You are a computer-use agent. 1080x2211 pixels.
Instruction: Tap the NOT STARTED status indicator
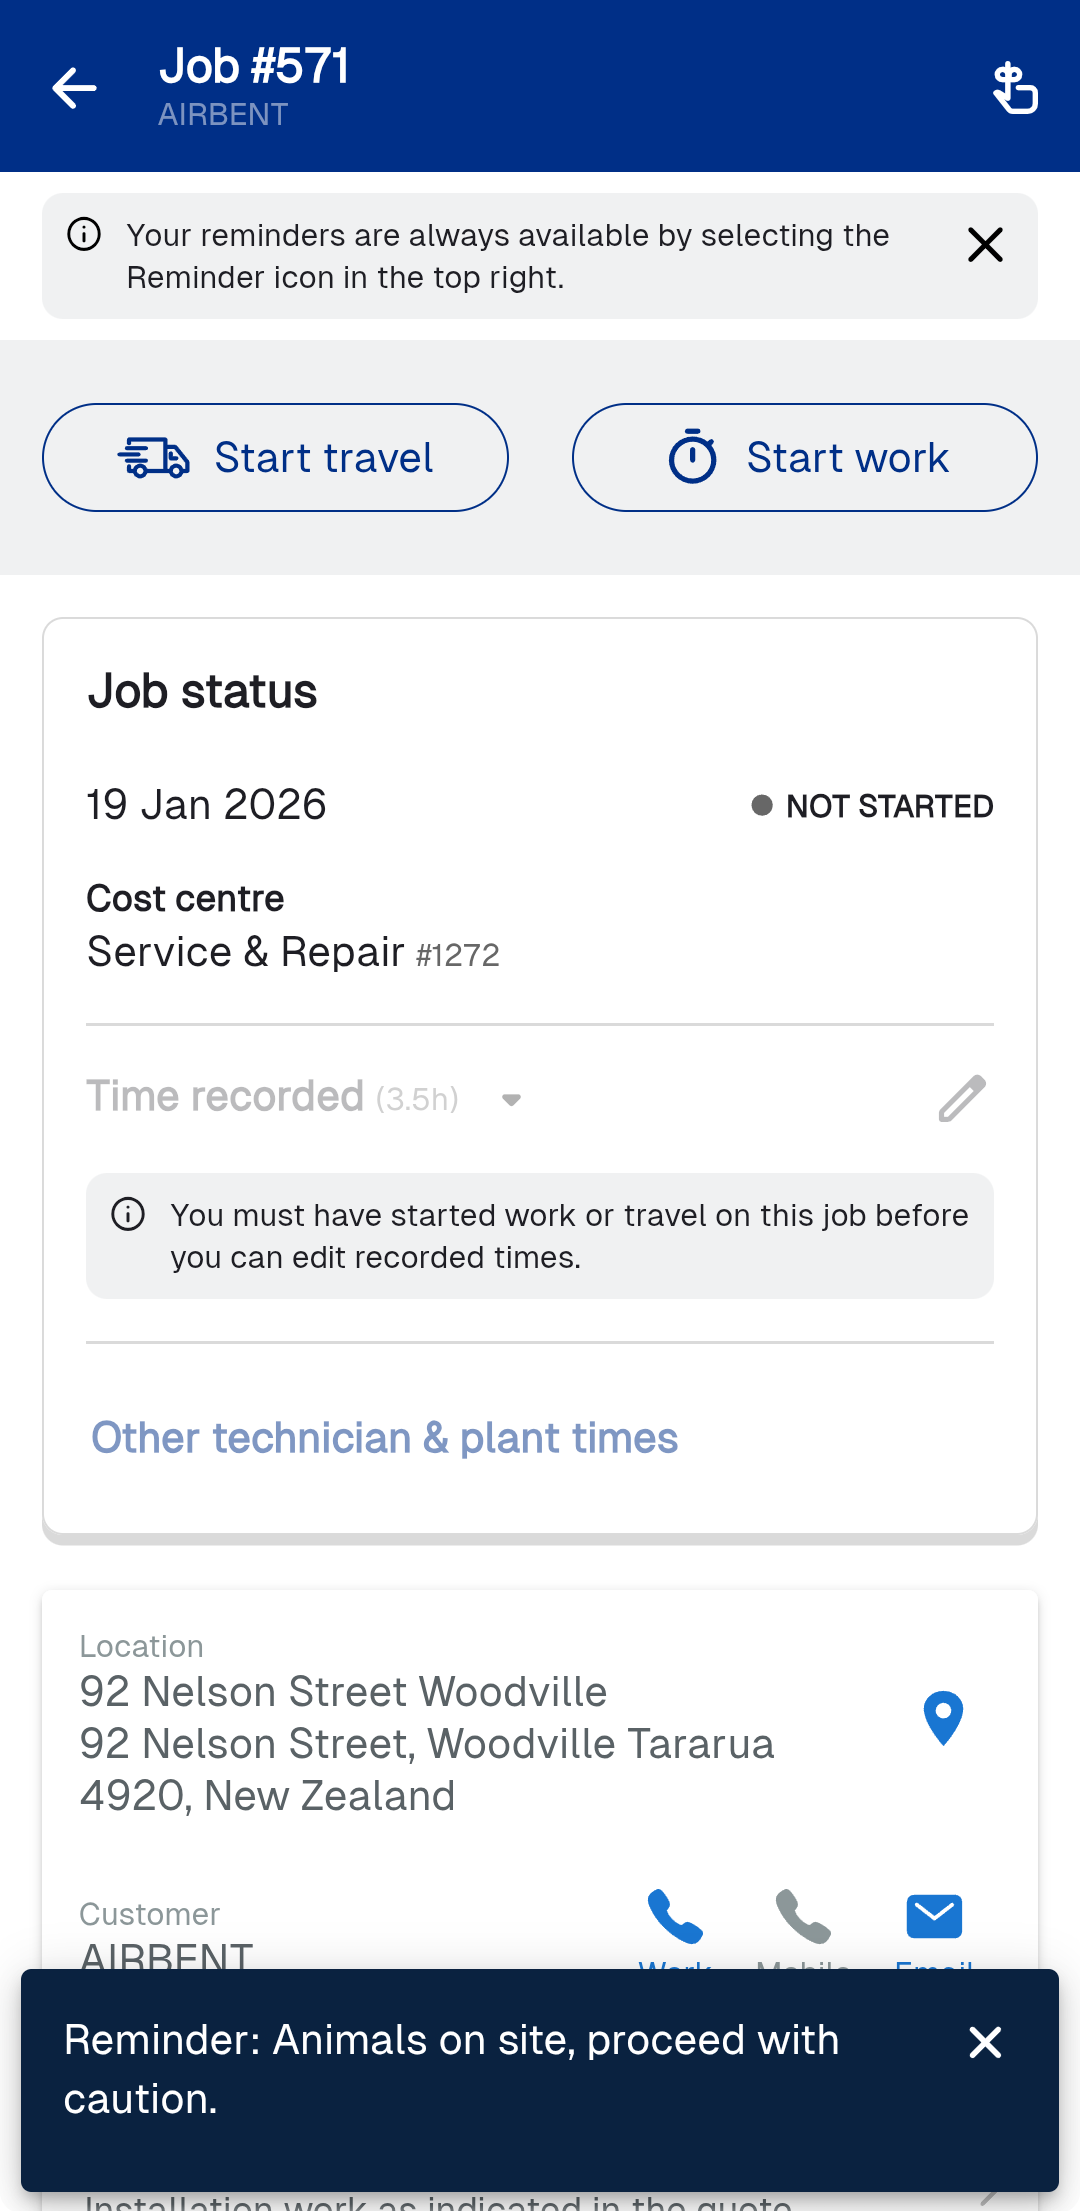pyautogui.click(x=872, y=806)
